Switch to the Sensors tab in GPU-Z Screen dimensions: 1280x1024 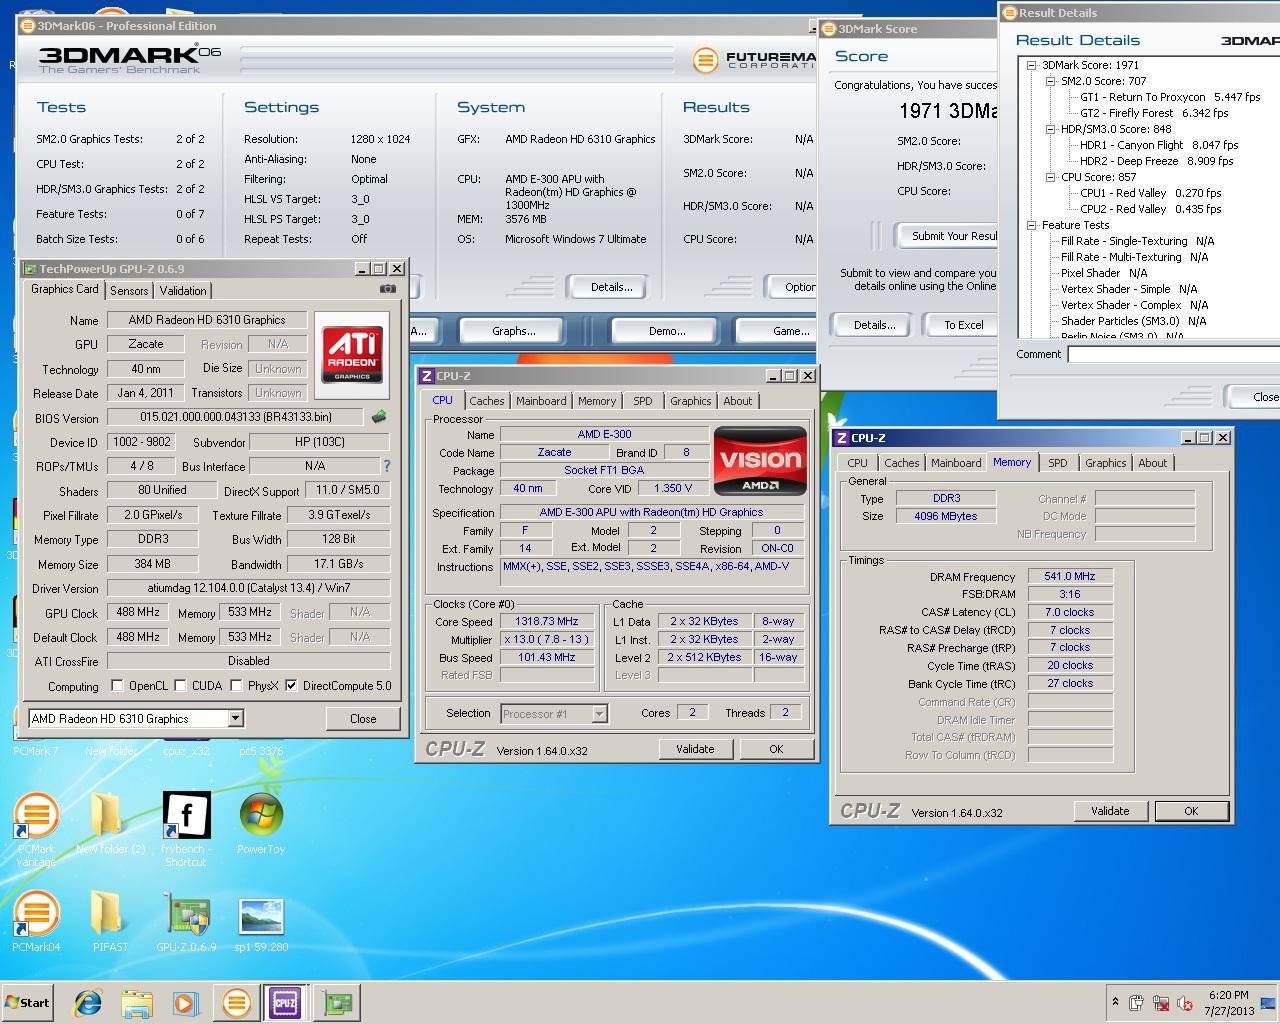[x=129, y=291]
